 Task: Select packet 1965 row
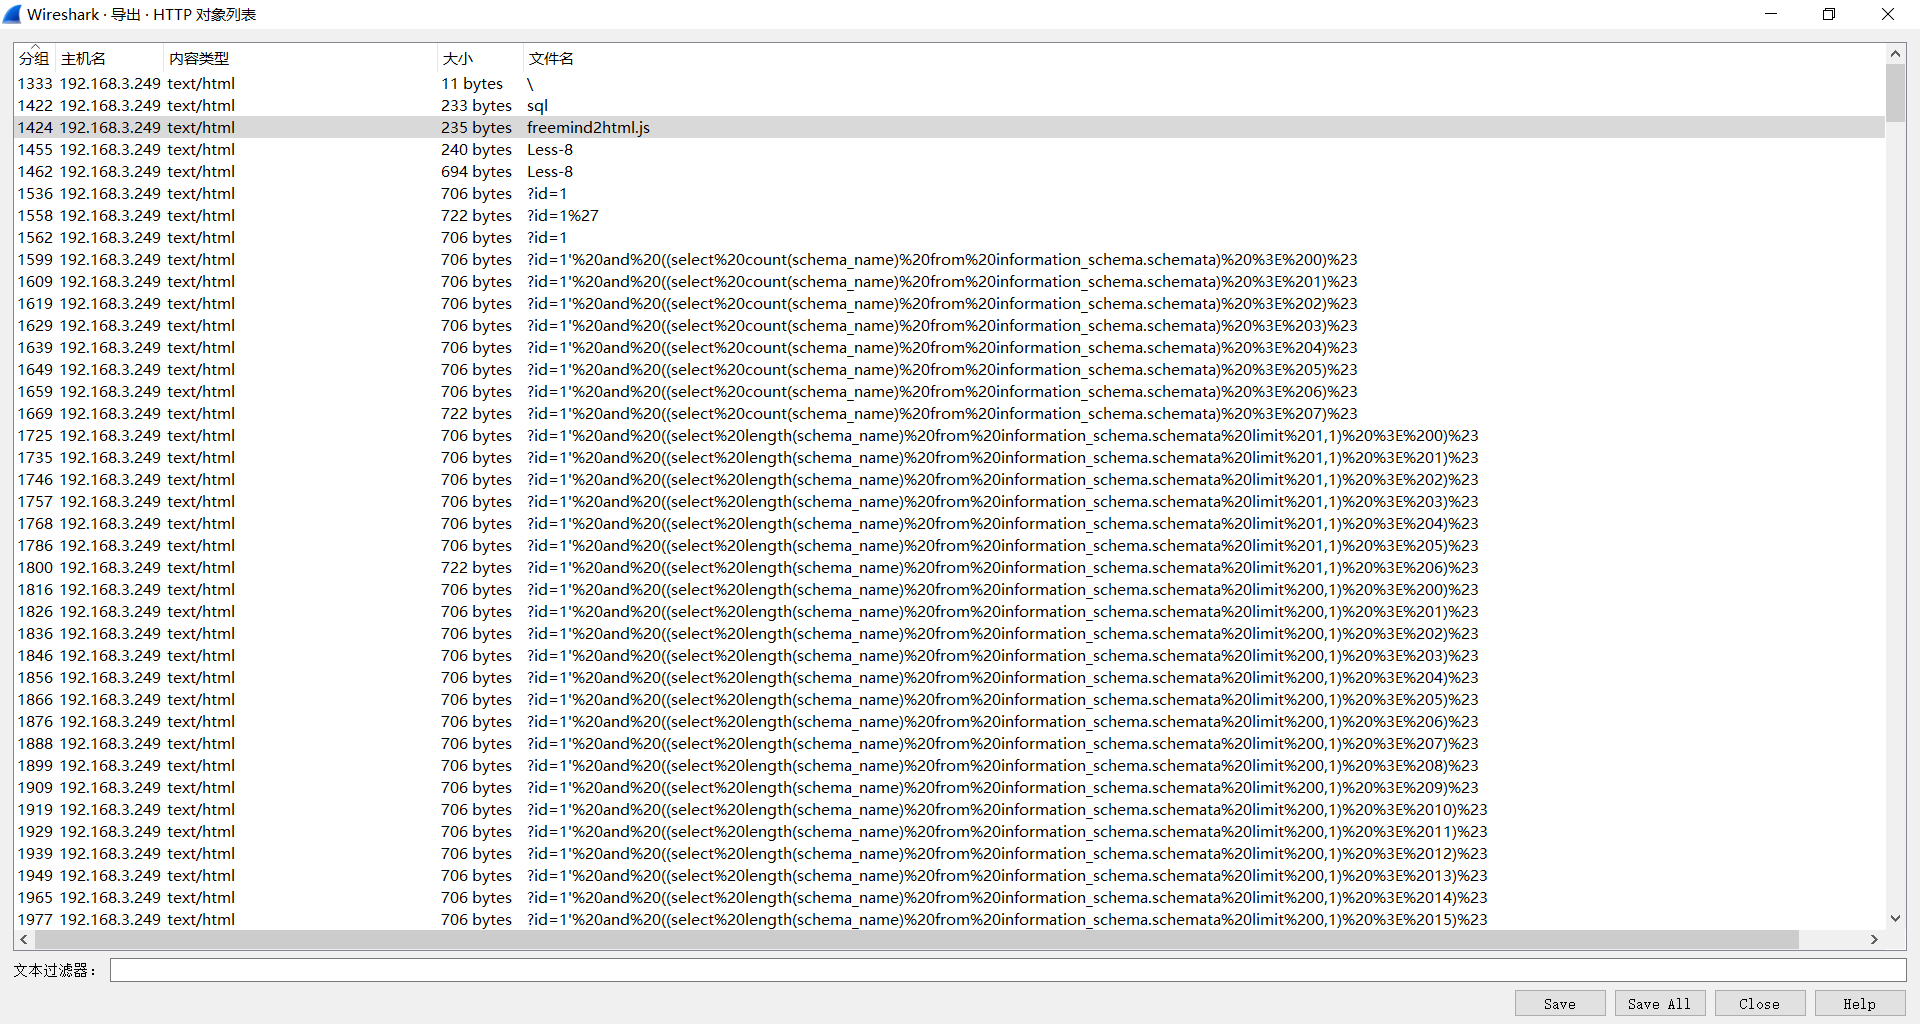949,897
